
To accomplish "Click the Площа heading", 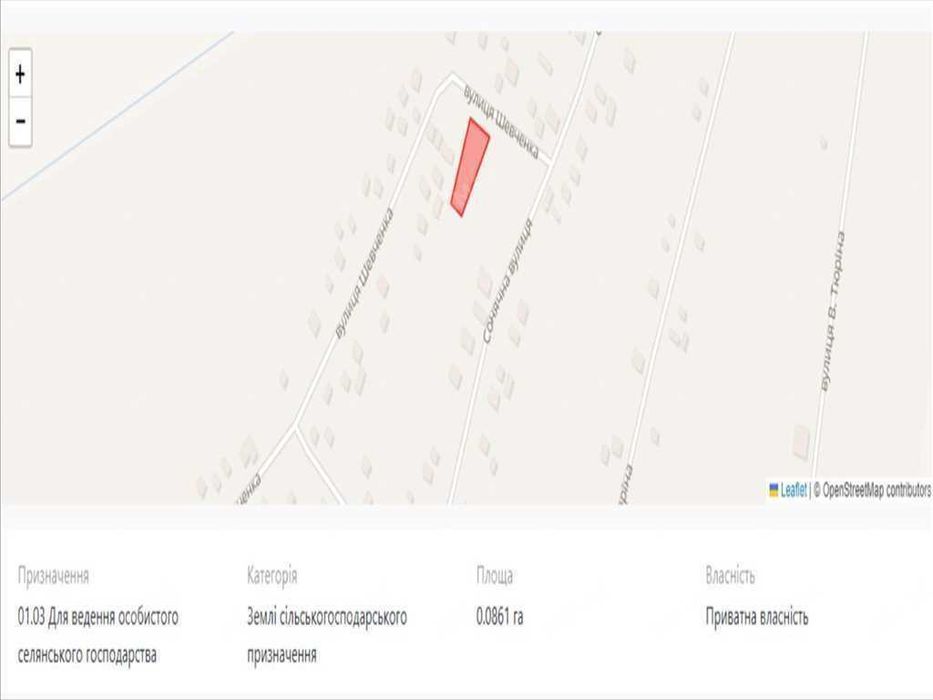I will click(x=494, y=576).
